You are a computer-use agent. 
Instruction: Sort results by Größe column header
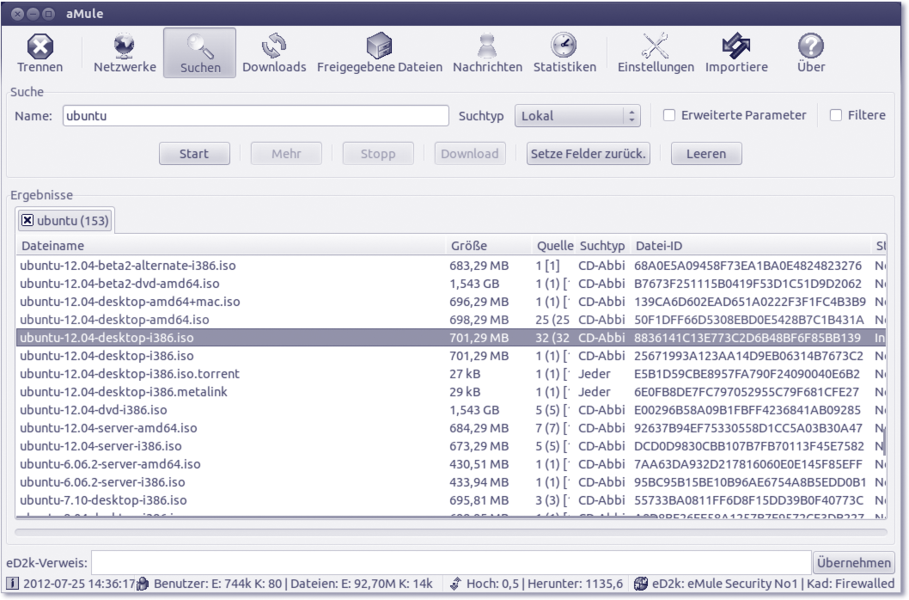468,245
